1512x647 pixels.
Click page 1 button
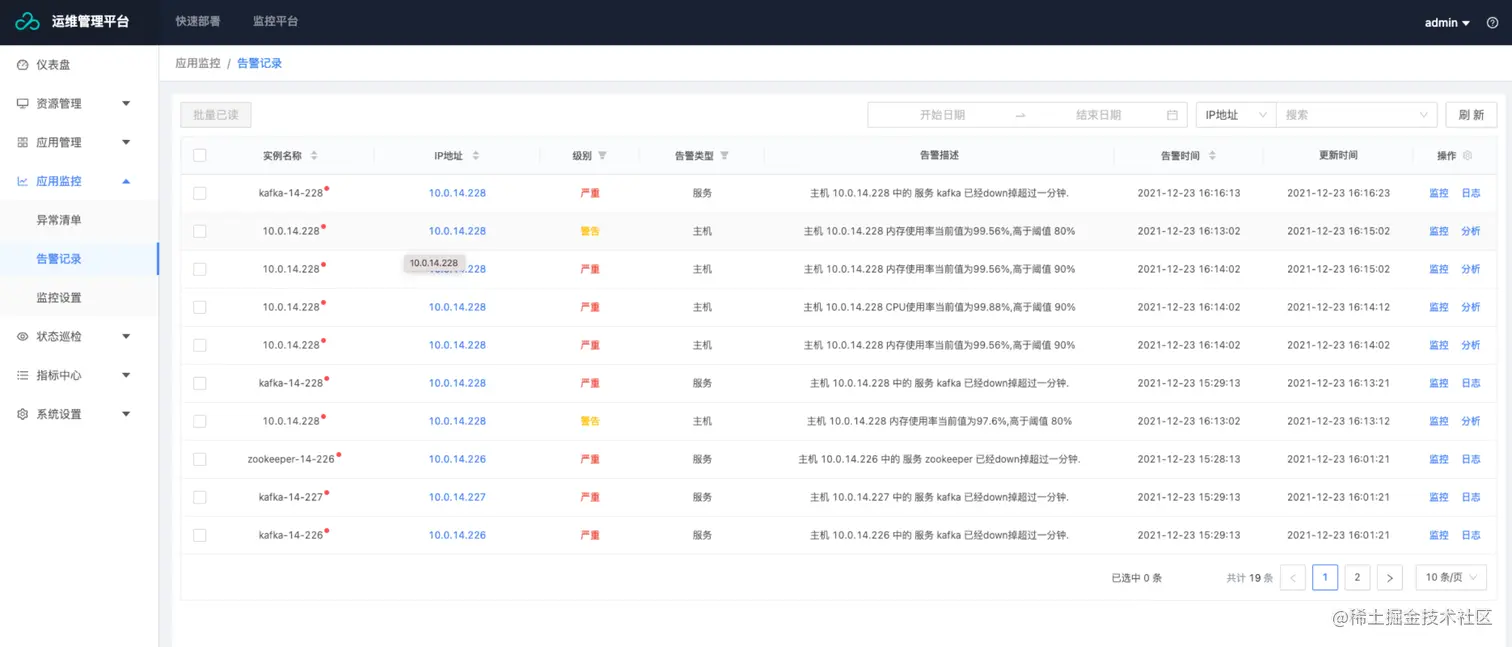coord(1325,578)
